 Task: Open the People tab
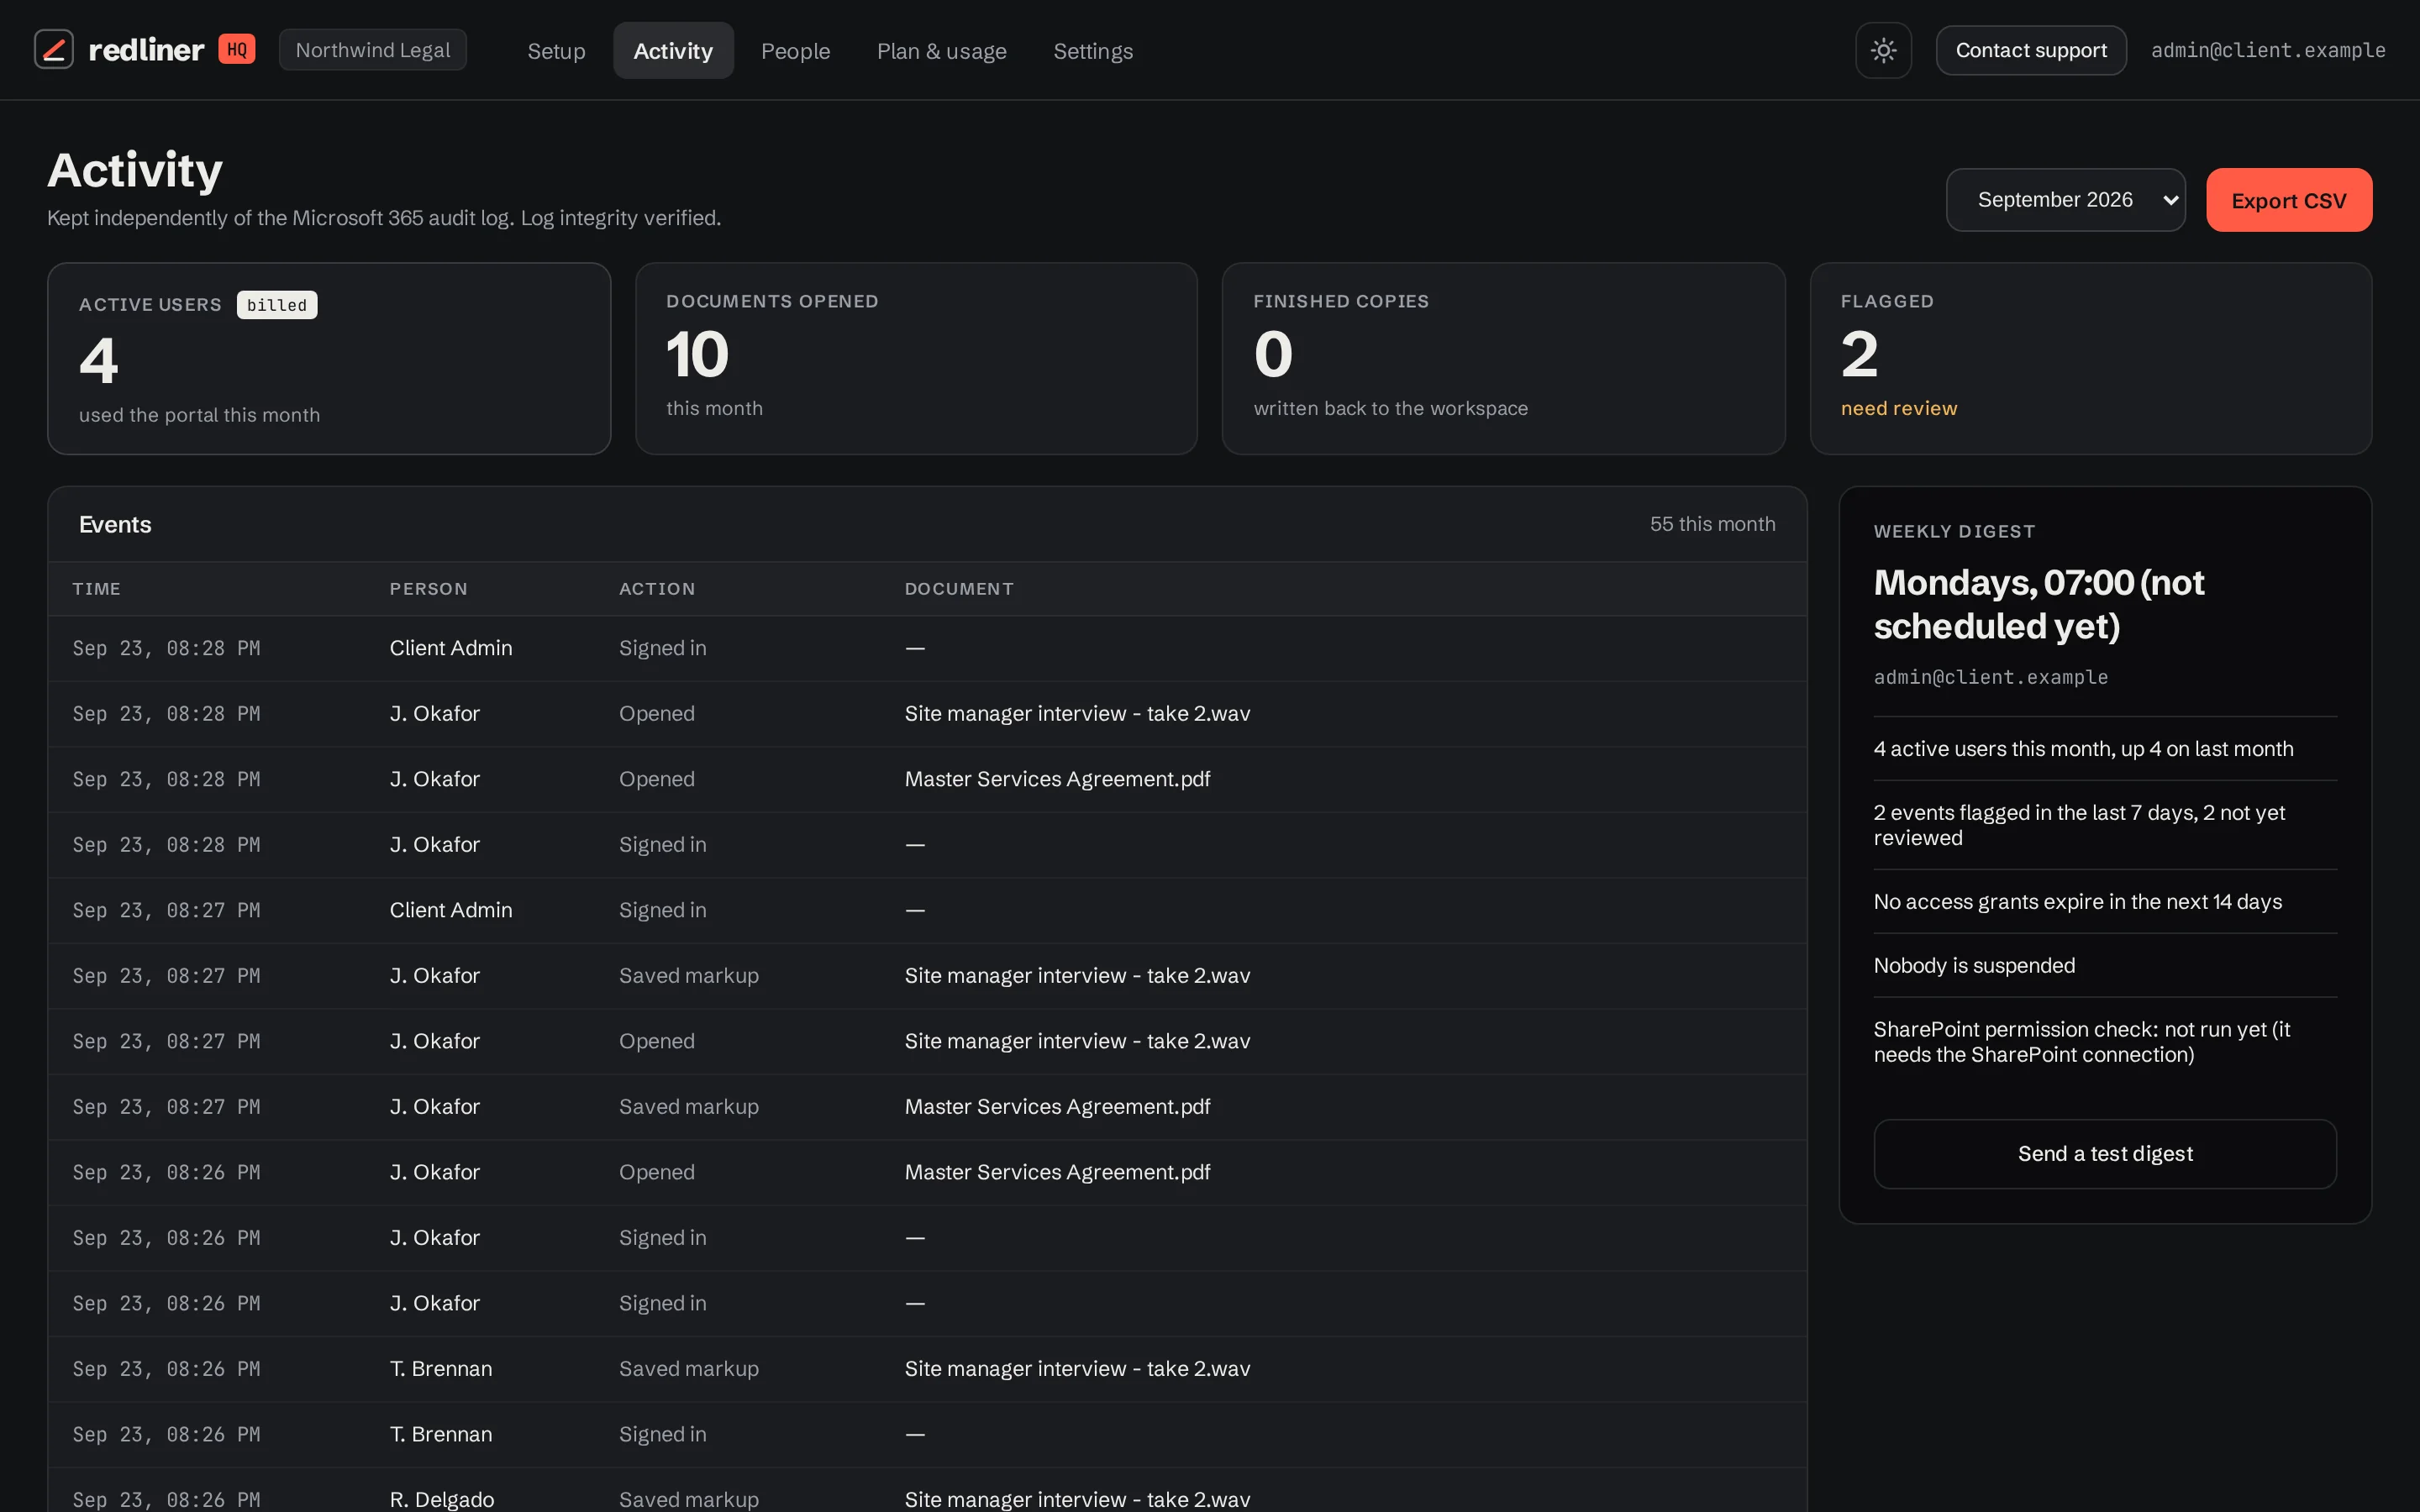pos(795,51)
